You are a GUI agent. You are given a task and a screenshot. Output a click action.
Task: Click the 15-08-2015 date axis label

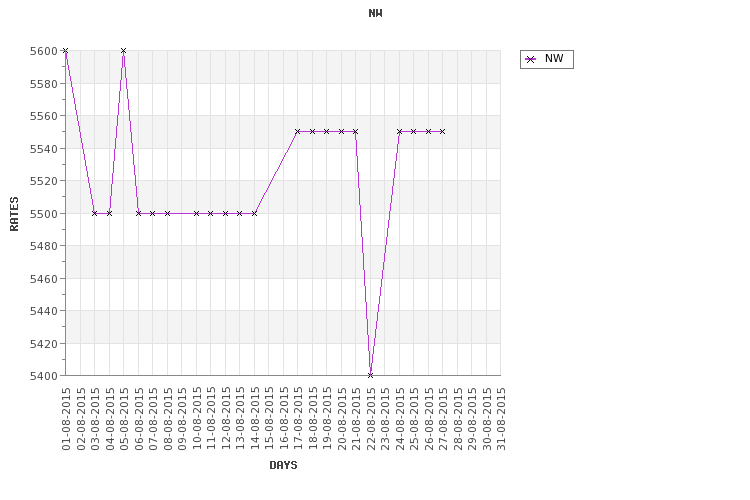tap(269, 419)
